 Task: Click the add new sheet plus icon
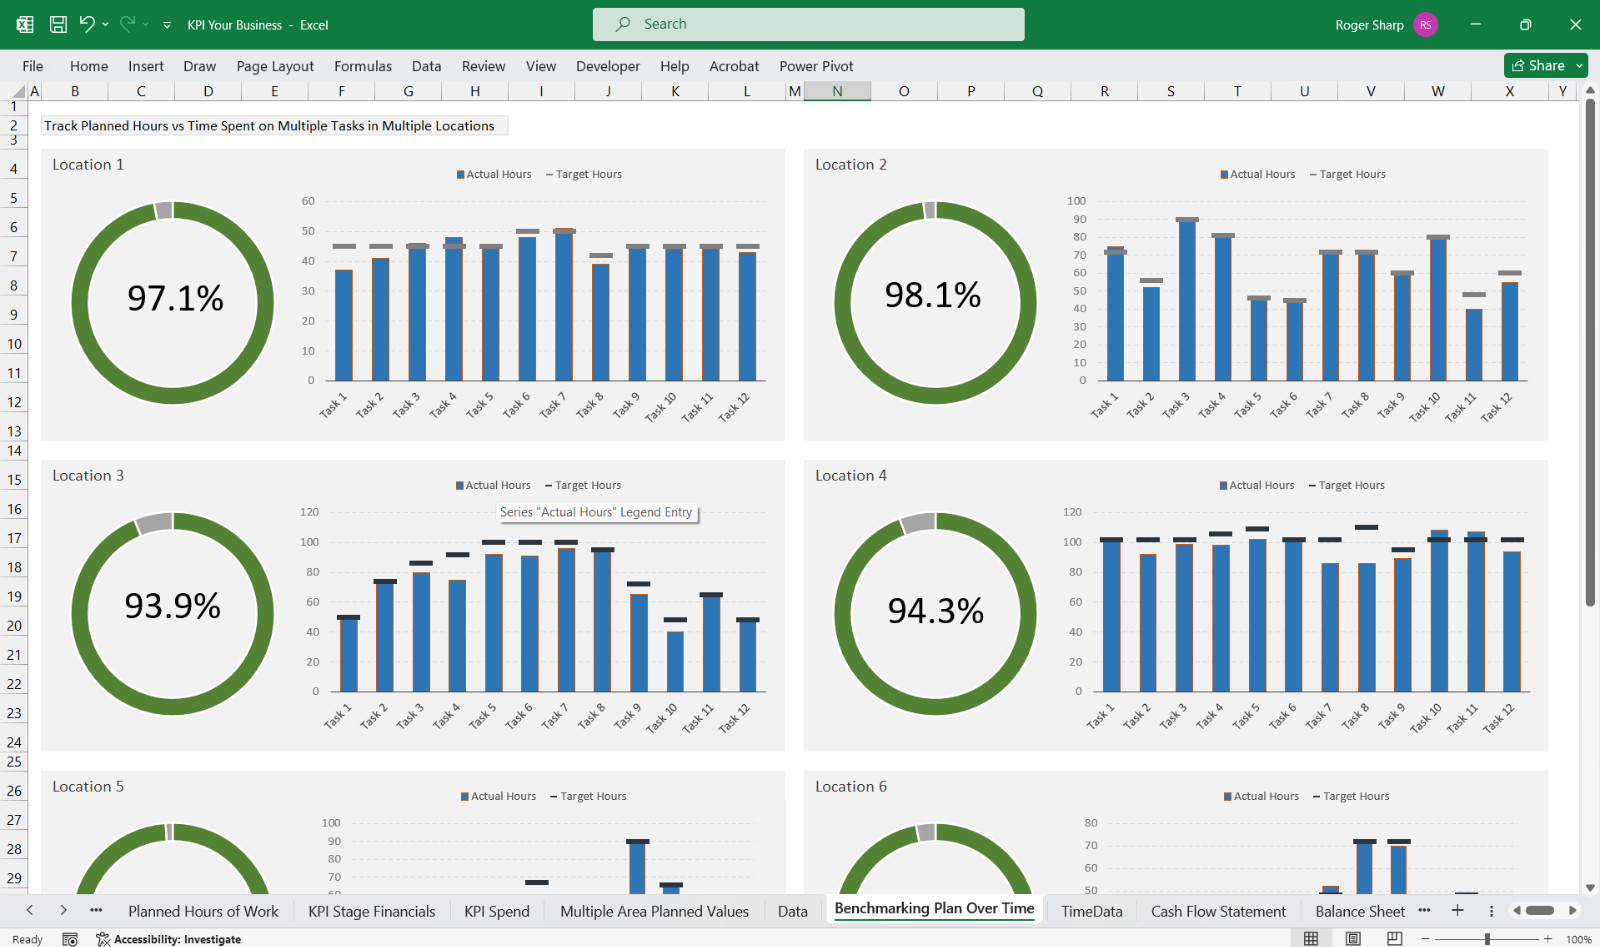[1458, 910]
